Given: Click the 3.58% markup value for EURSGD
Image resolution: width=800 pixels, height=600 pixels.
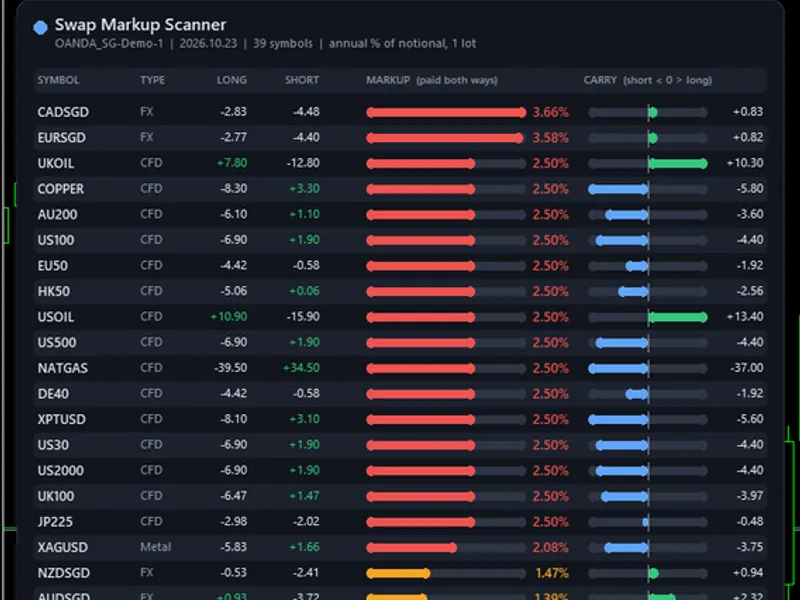Looking at the screenshot, I should [x=551, y=138].
